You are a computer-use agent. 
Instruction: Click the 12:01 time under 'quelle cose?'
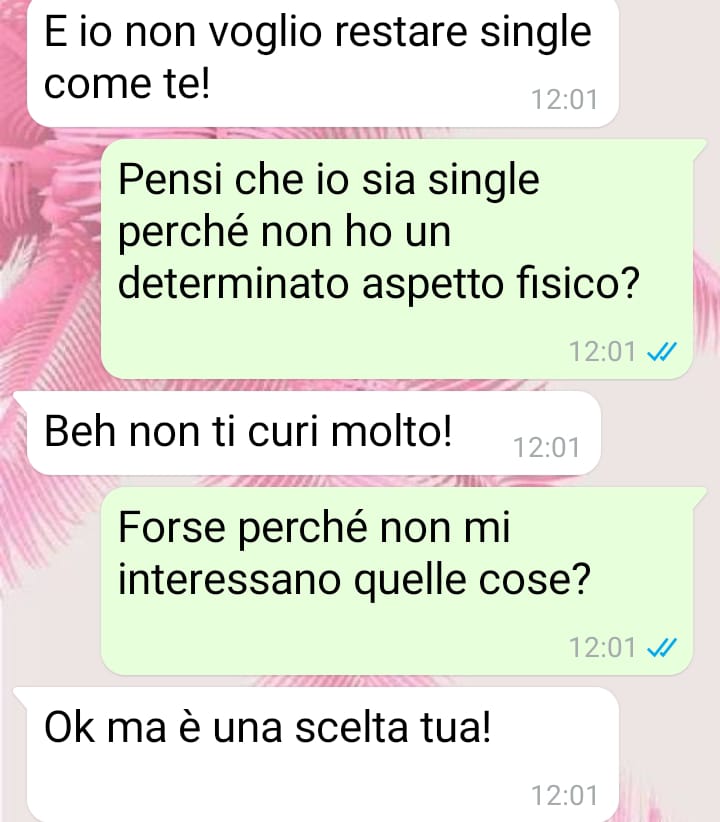pyautogui.click(x=603, y=647)
